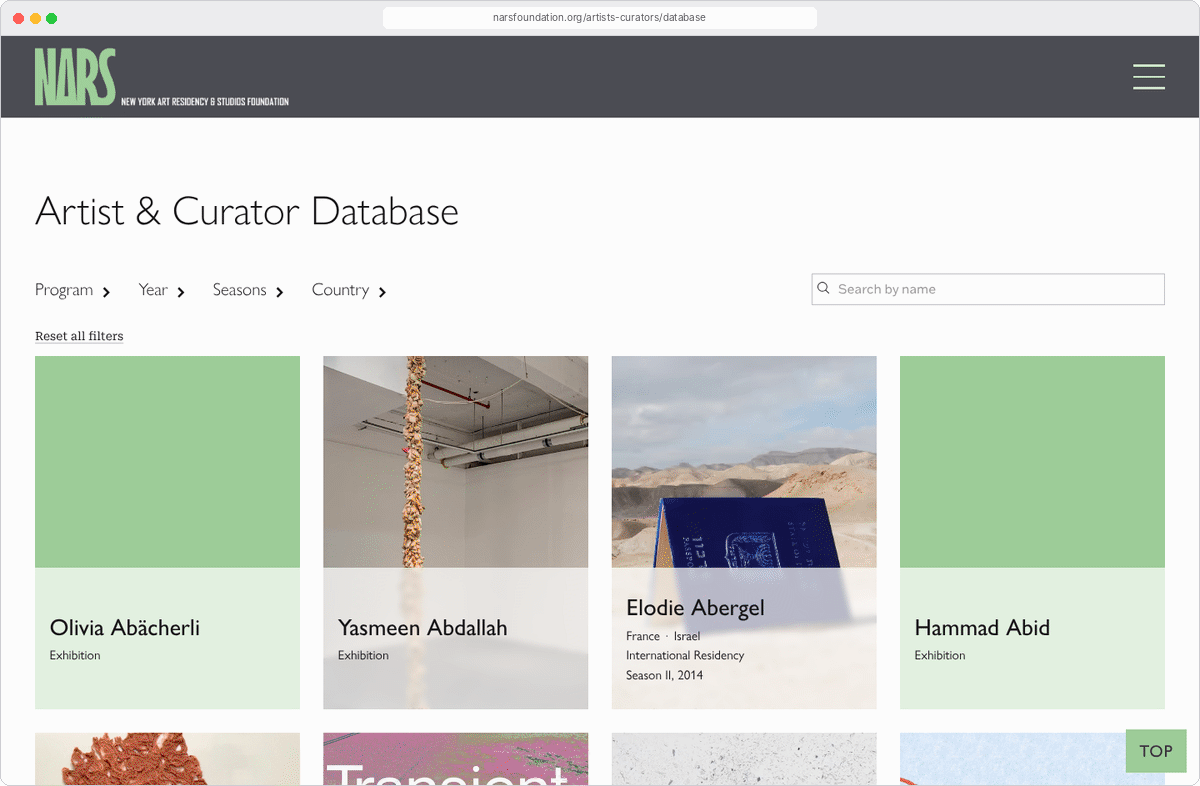The image size is (1200, 786).
Task: Click the red lace artwork thumbnail
Action: tap(167, 759)
